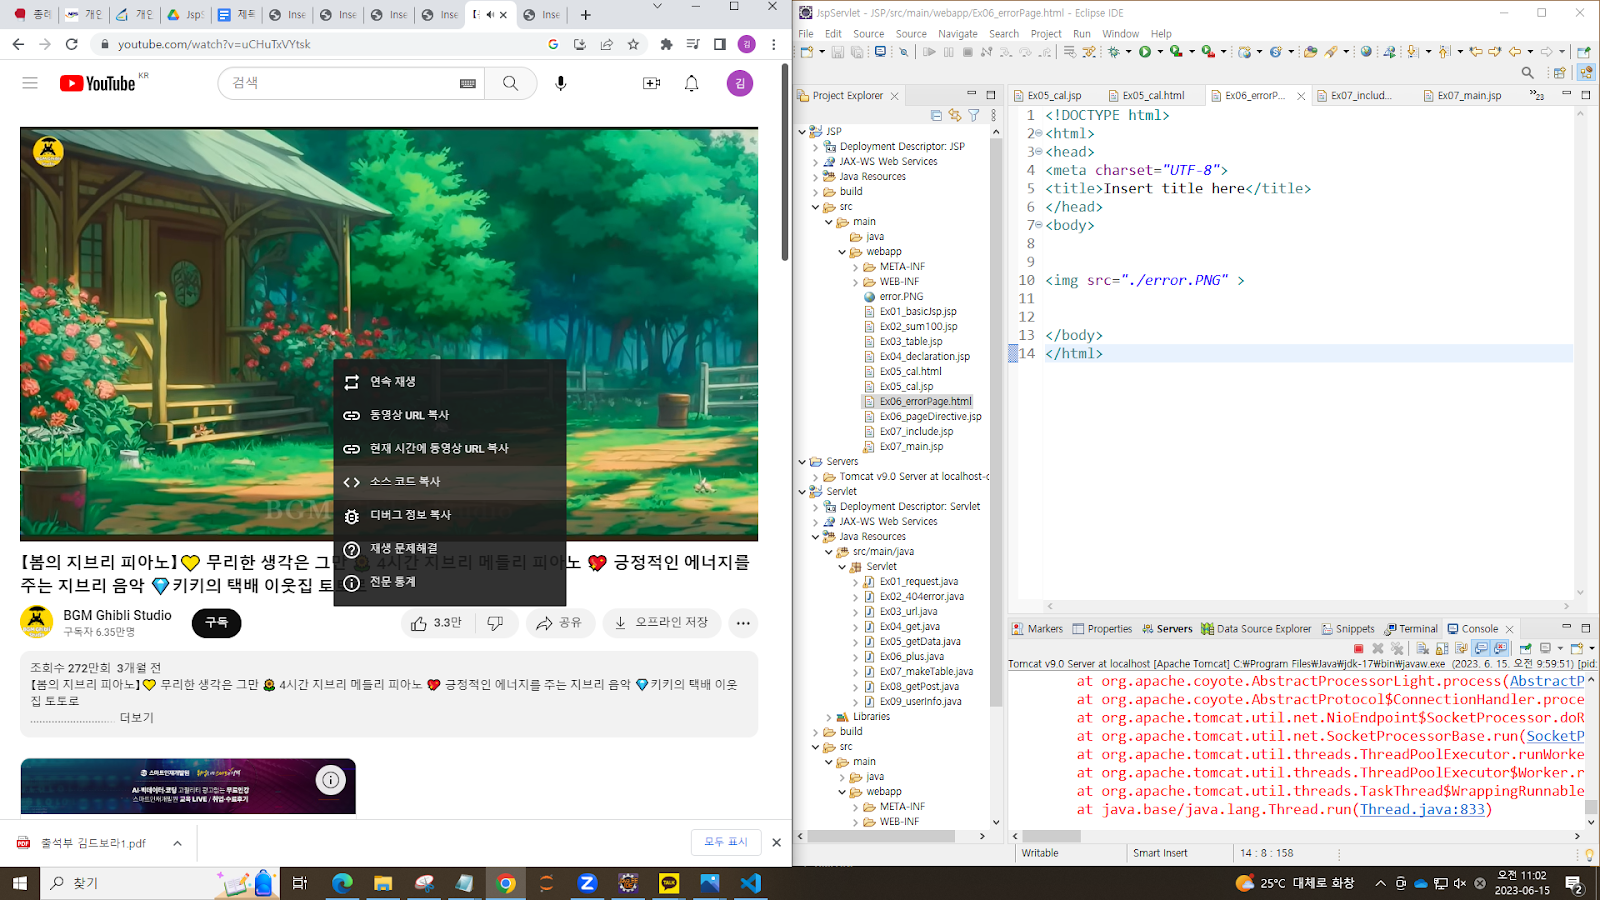Open the Eclipse Navigate menu
The image size is (1600, 900).
[x=957, y=33]
